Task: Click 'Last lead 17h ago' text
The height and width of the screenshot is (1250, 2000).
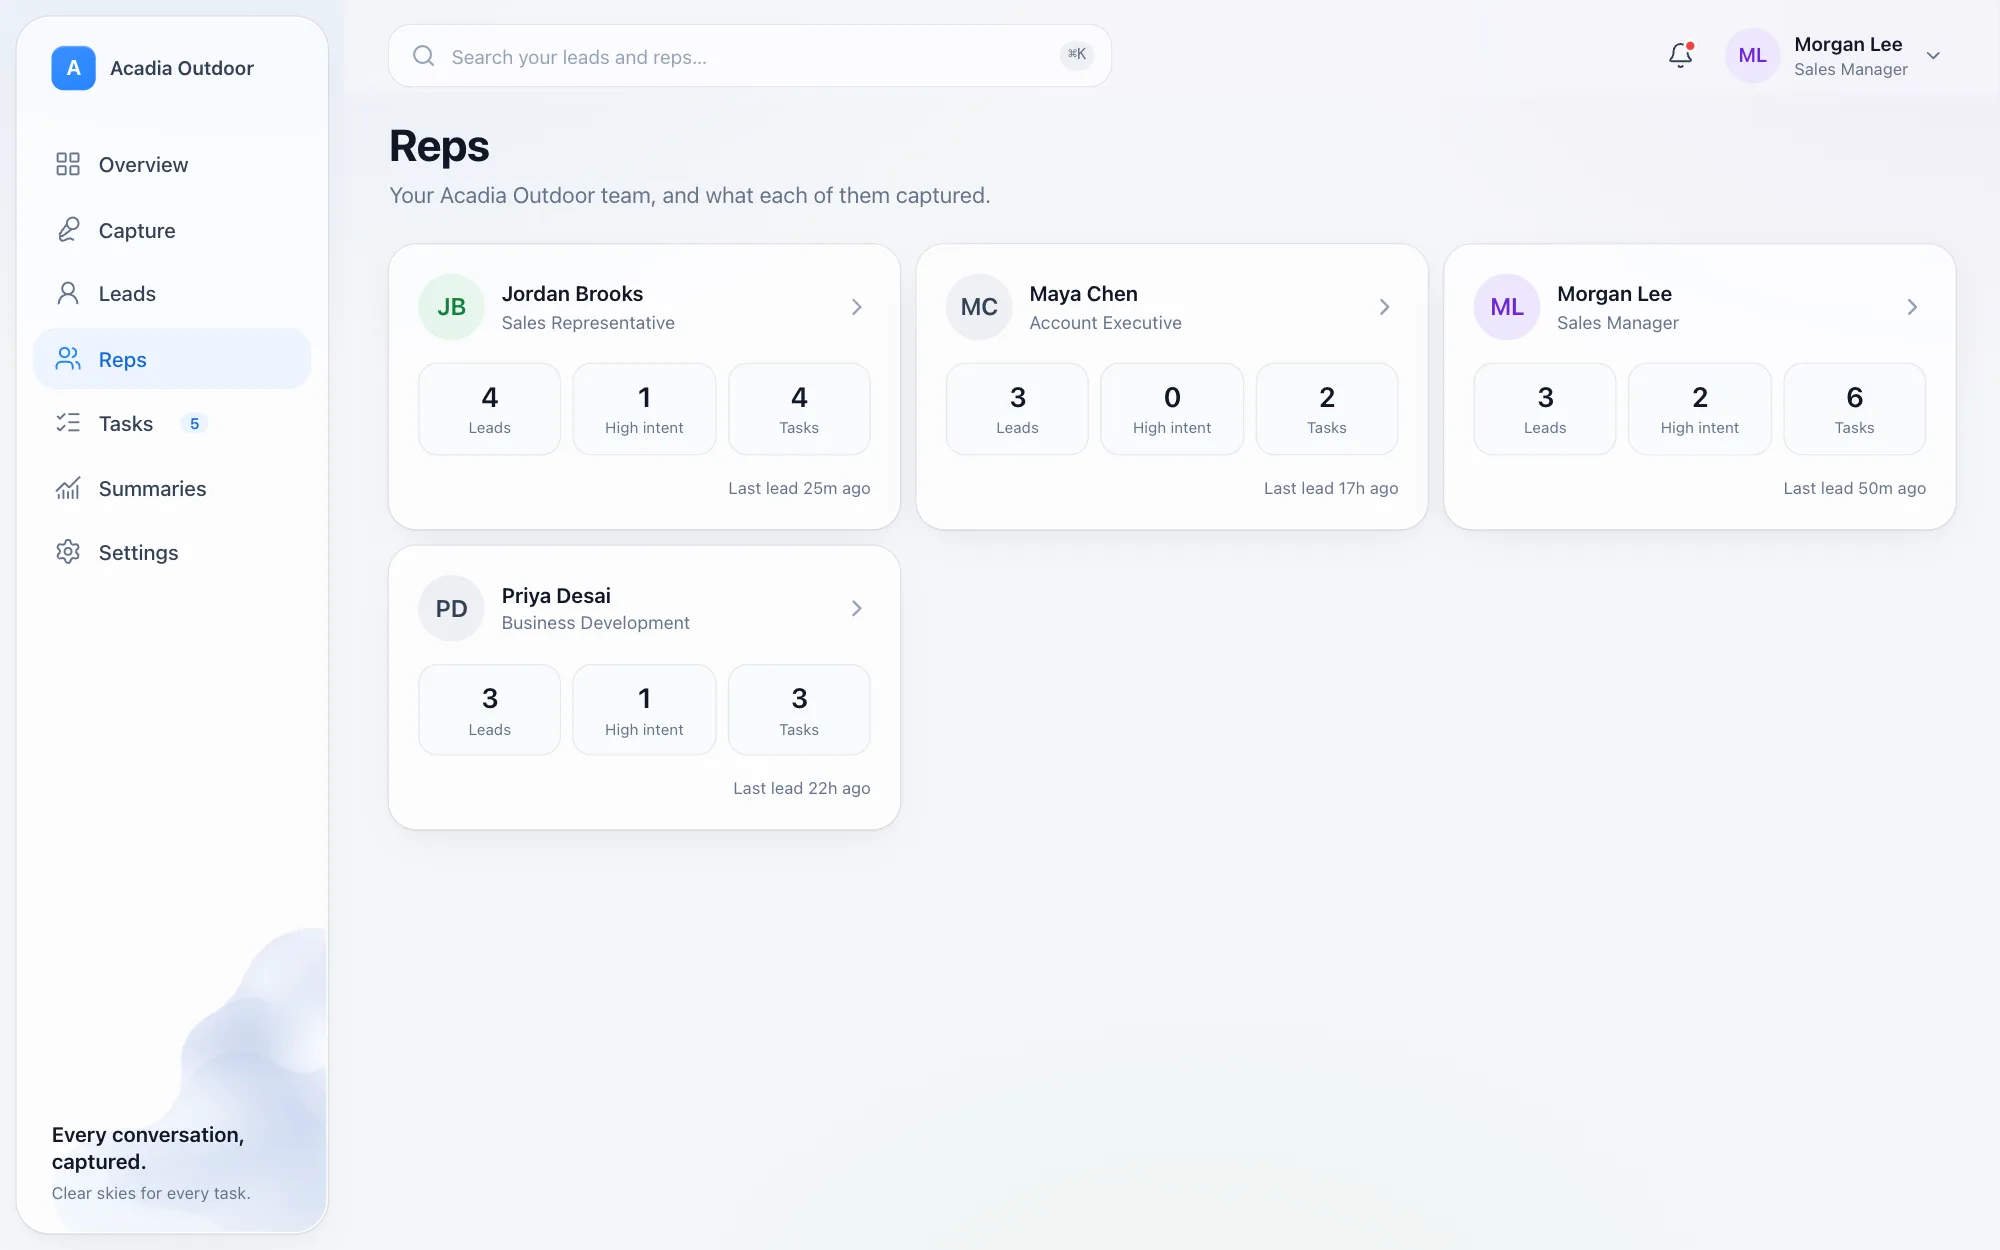Action: (x=1331, y=488)
